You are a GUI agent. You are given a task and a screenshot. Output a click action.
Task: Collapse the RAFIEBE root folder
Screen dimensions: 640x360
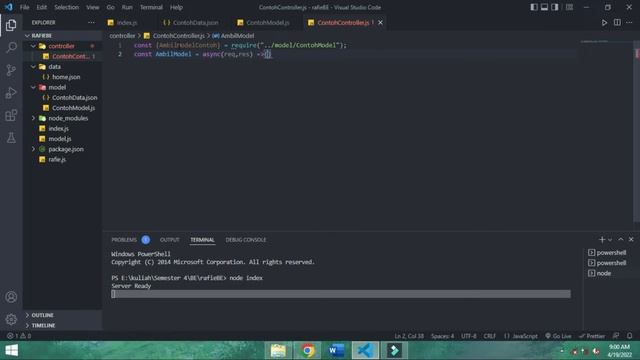pyautogui.click(x=62, y=36)
